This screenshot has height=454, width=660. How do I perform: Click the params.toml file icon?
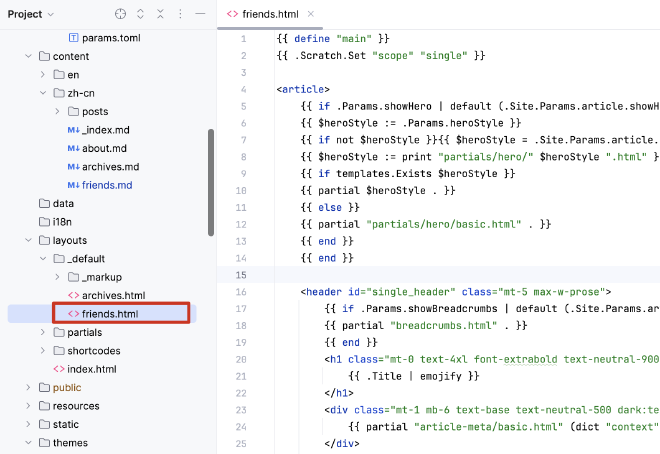coord(73,37)
